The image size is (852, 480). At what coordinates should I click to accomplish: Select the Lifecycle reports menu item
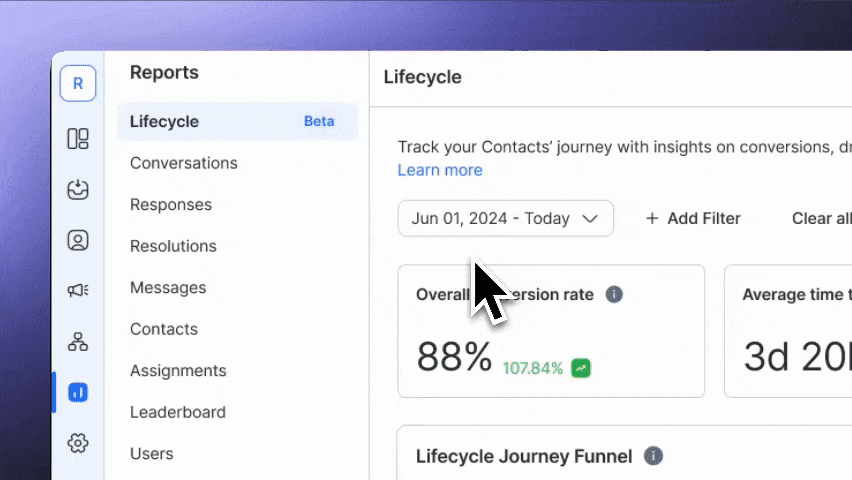(165, 122)
